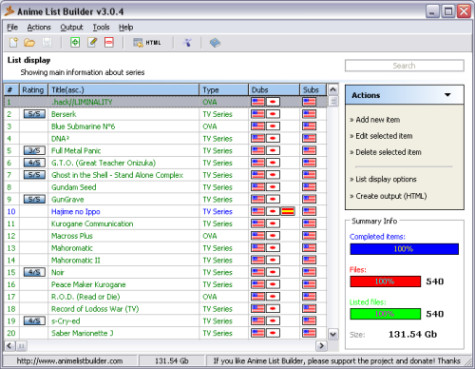Select the Kurogane Communication title

92,224
